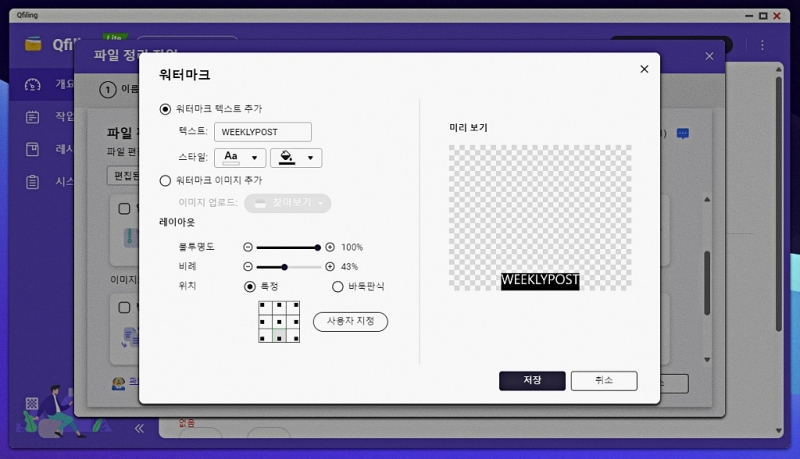Click the blue chat feedback icon
This screenshot has width=800, height=459.
[683, 133]
